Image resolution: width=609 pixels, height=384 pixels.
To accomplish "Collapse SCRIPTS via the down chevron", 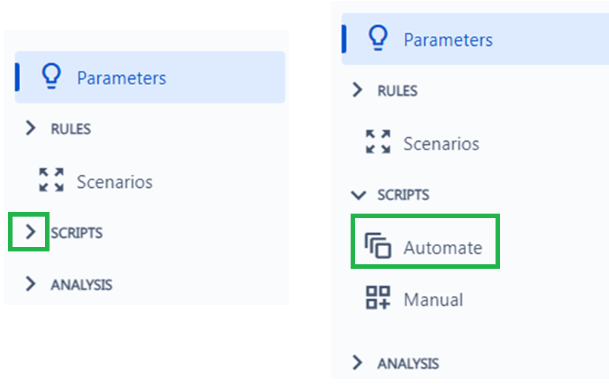I will pos(358,195).
